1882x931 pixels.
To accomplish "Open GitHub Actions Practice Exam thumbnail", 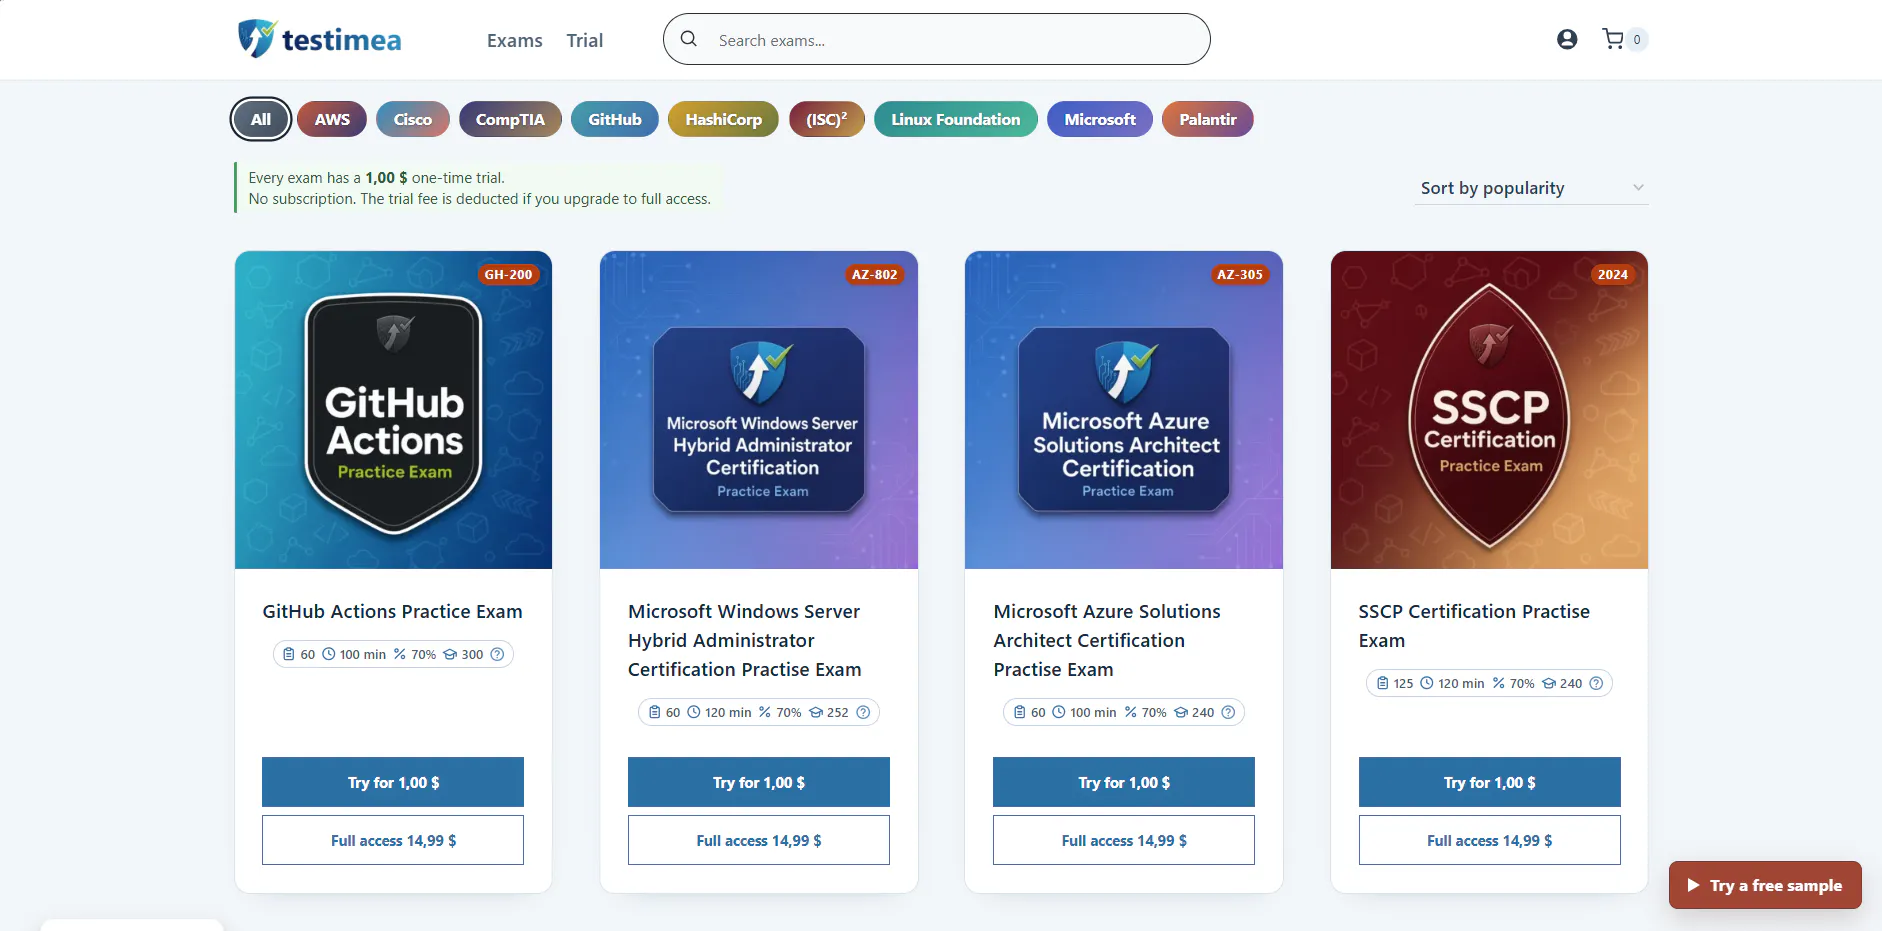I will pyautogui.click(x=393, y=410).
